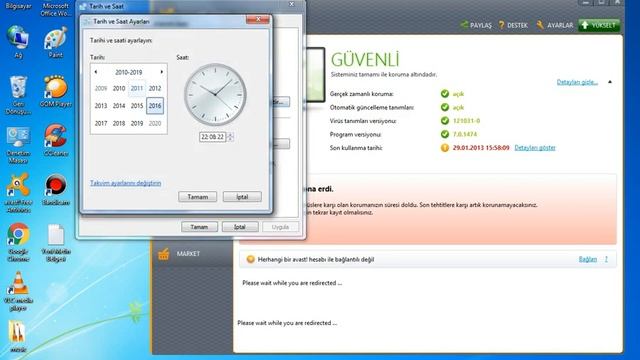Click orange warning icon beside Son kullanma tarihi
This screenshot has width=640, height=360.
pyautogui.click(x=445, y=148)
